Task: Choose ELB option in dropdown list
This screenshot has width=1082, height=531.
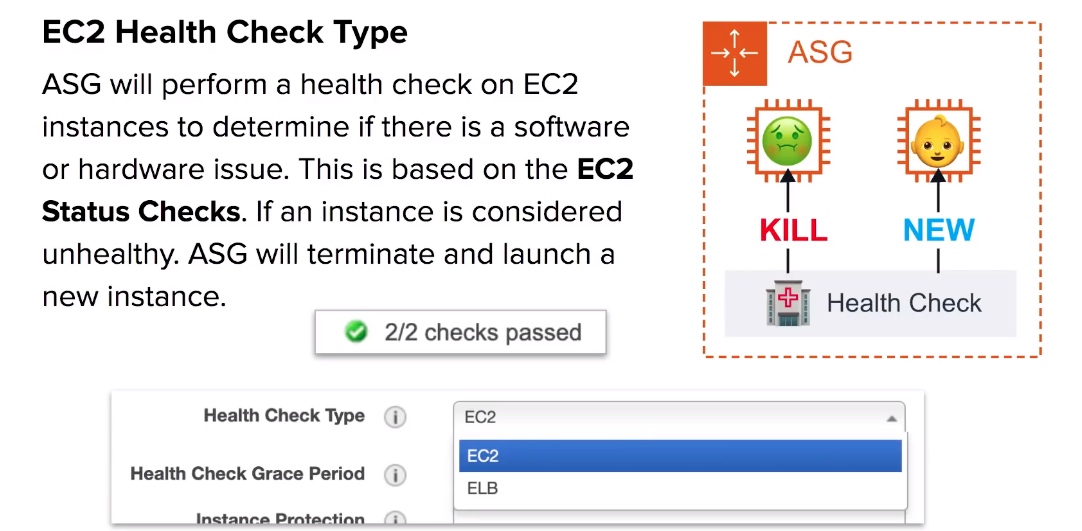Action: click(680, 489)
